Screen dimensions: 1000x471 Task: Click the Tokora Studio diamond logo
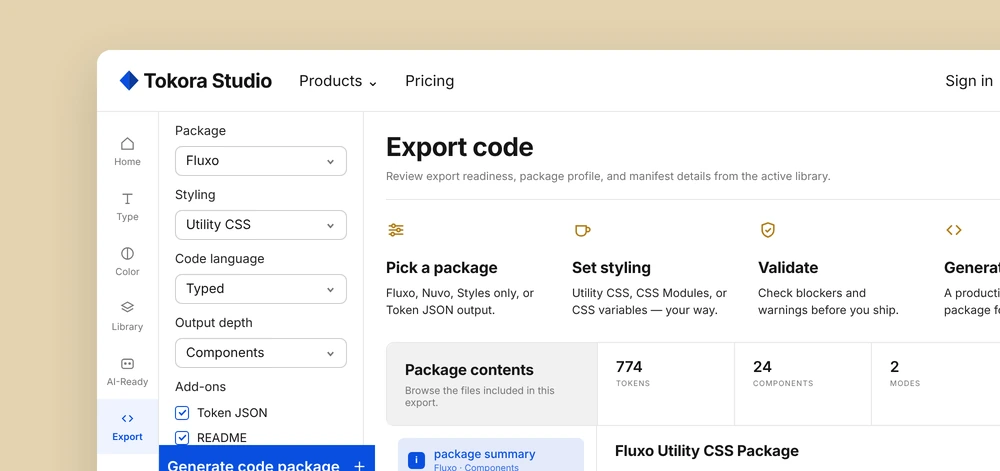[129, 81]
